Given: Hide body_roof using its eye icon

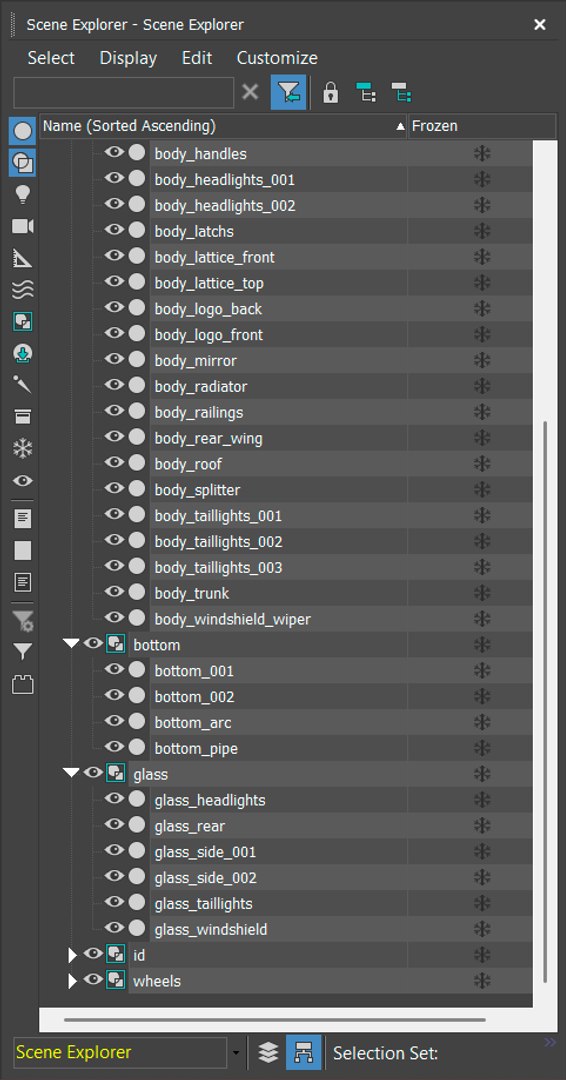Looking at the screenshot, I should click(x=114, y=463).
